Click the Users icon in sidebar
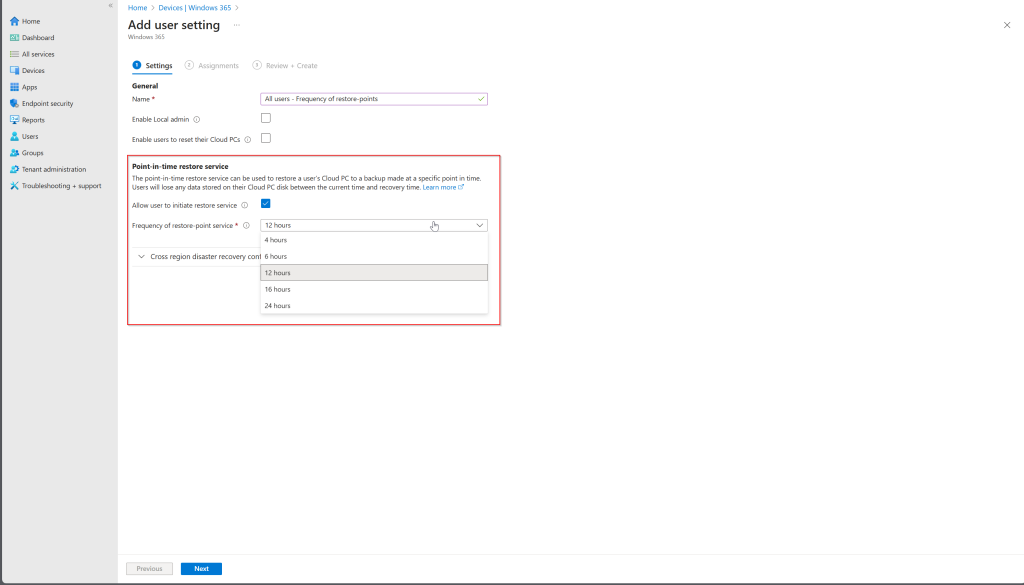The height and width of the screenshot is (585, 1024). tap(14, 136)
